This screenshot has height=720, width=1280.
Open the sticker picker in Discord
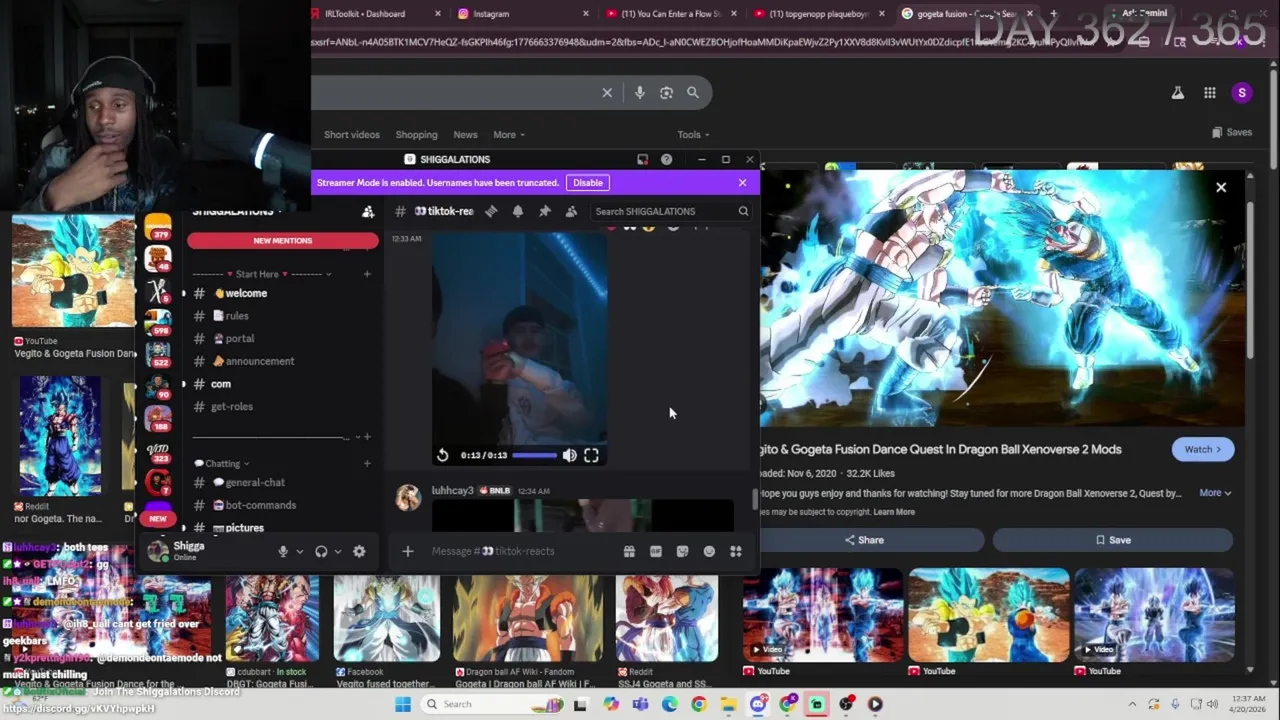[682, 551]
